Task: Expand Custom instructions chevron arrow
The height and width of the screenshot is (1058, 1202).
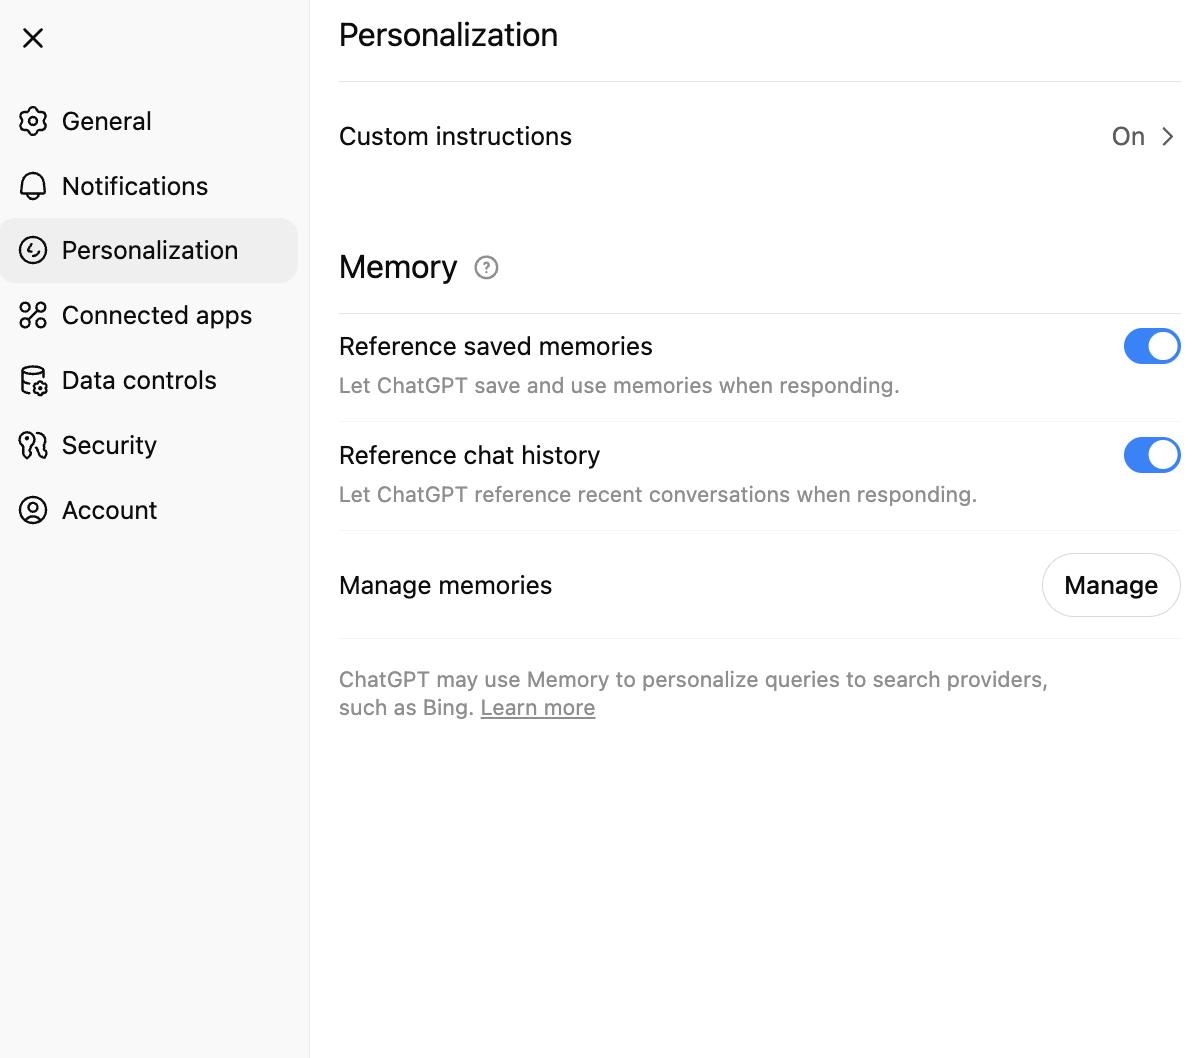Action: [x=1167, y=137]
